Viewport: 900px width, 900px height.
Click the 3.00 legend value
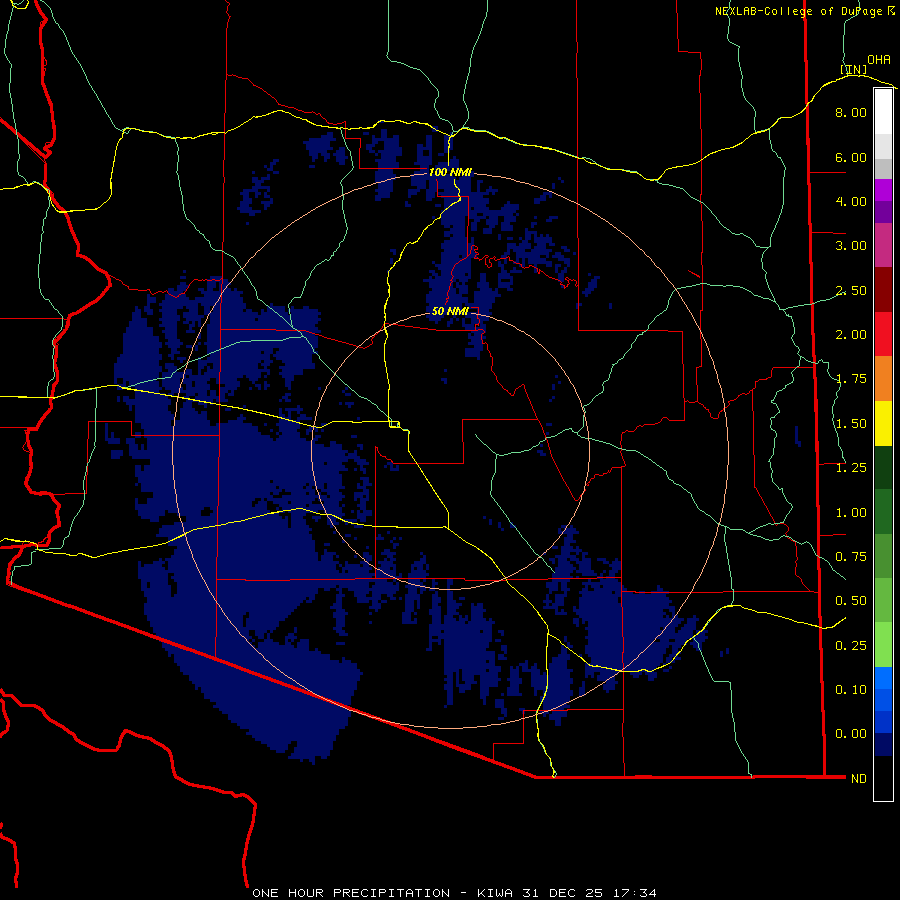(x=851, y=246)
